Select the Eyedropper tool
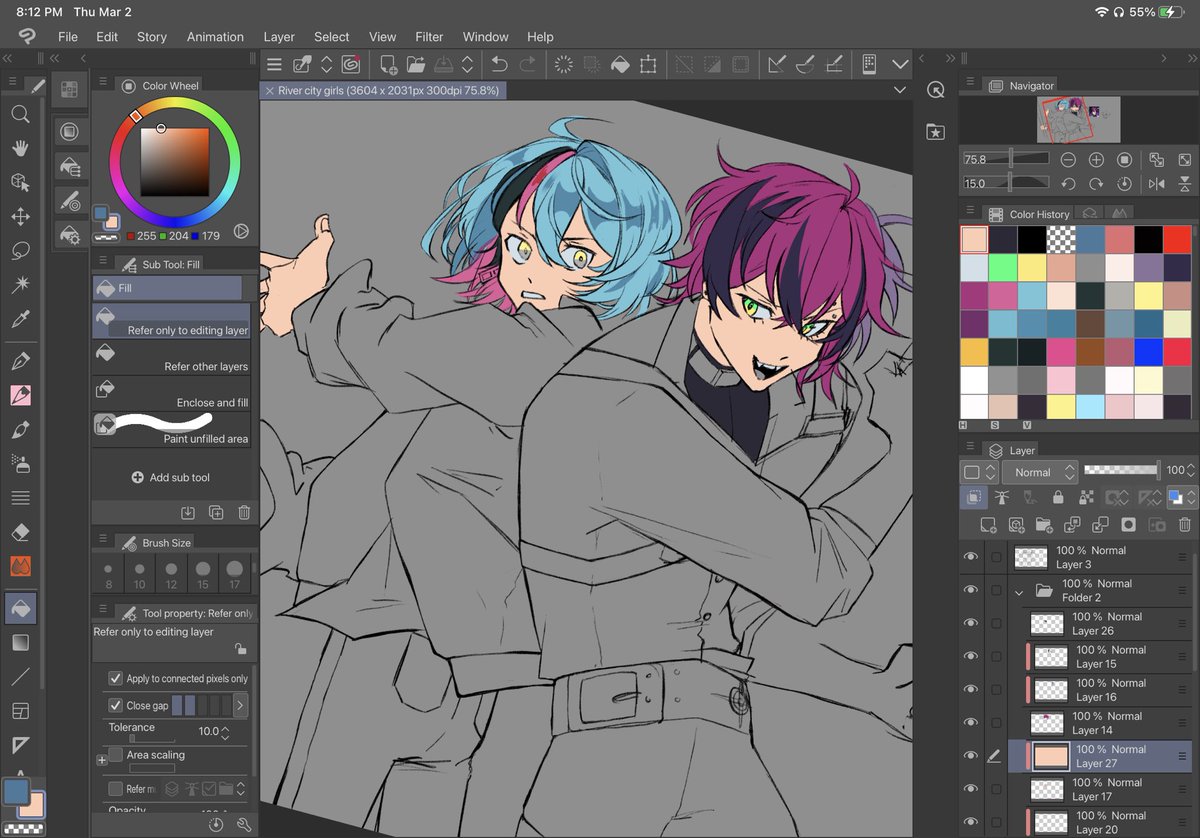This screenshot has width=1200, height=838. click(x=20, y=320)
